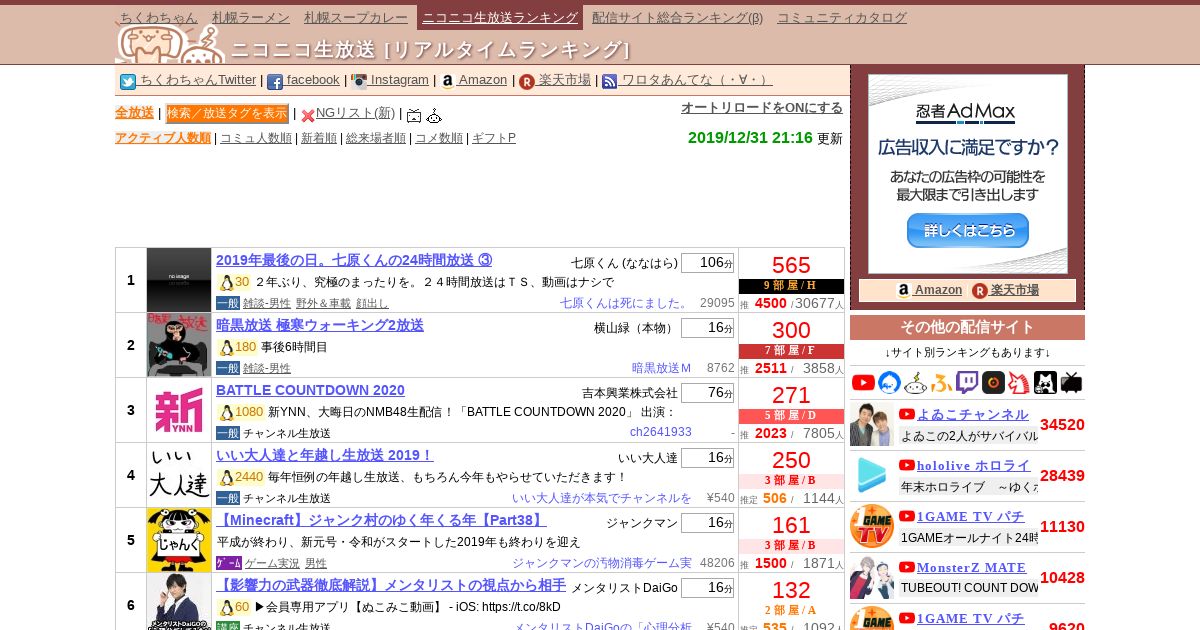
Task: Open 新YNN thumbnail in rank 3
Action: pos(179,410)
